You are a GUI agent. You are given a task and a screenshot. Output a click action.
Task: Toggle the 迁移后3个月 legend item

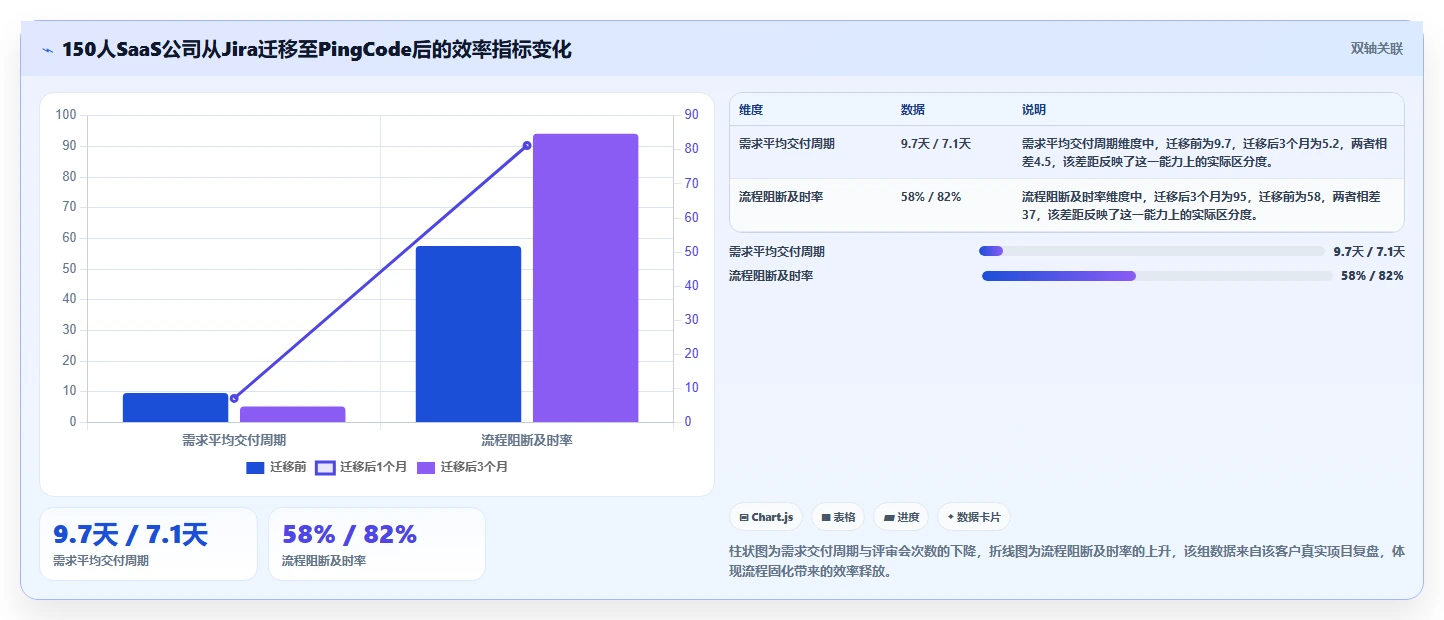(462, 467)
